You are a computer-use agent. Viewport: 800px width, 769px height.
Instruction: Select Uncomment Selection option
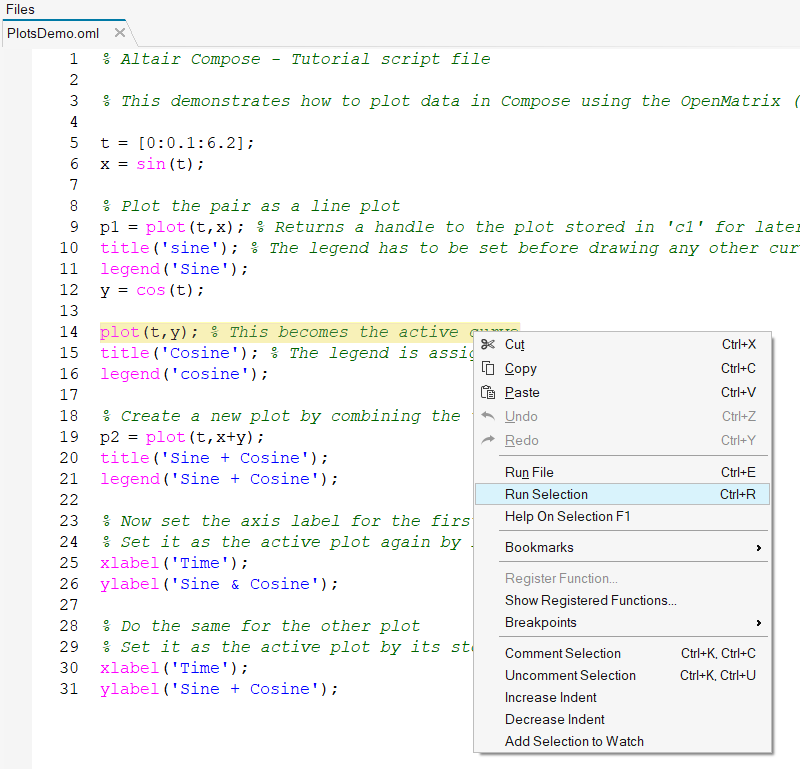570,676
